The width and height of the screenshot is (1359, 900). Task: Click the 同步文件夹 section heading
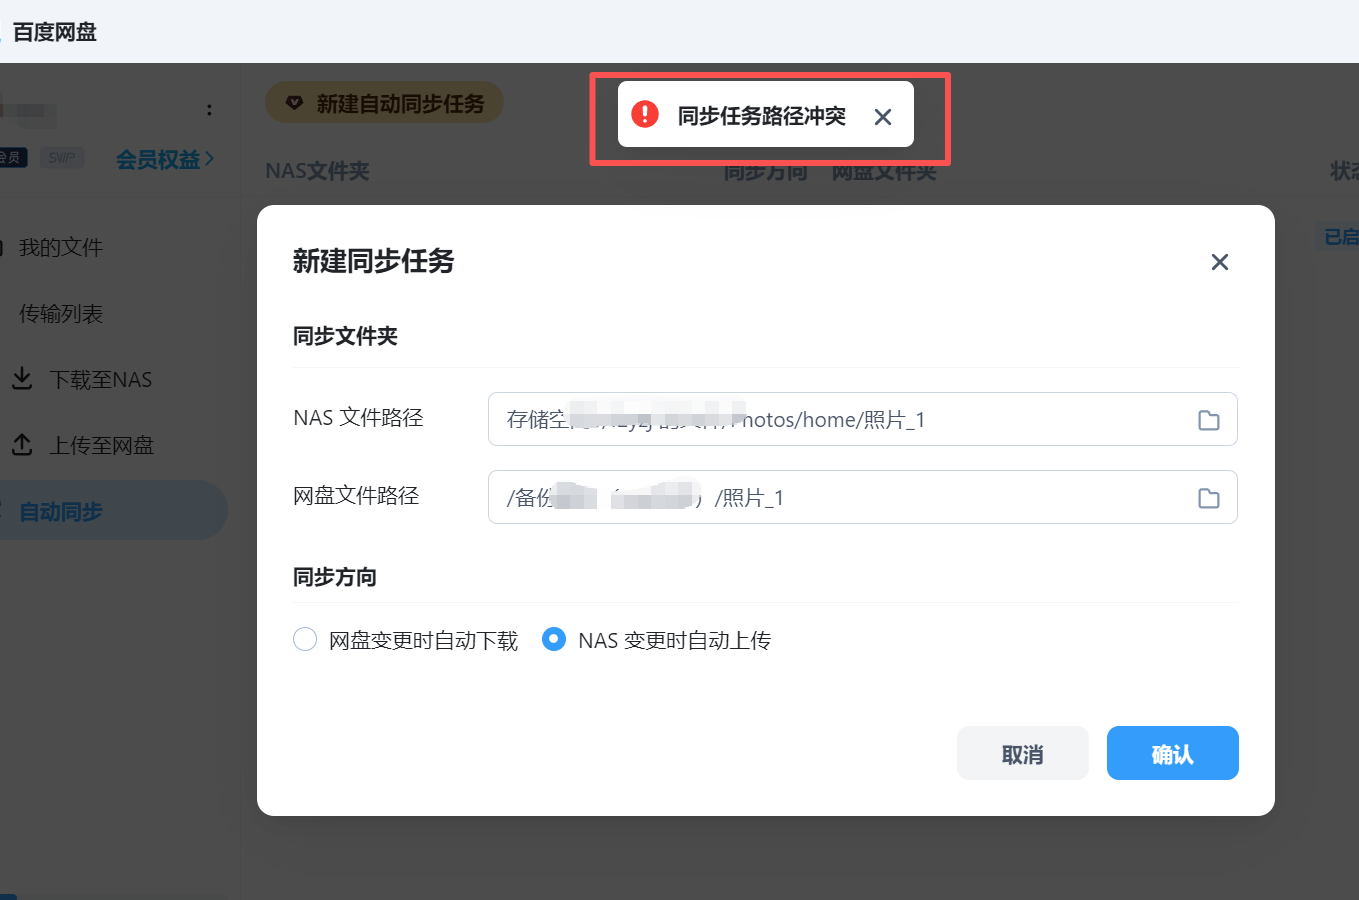click(x=345, y=336)
